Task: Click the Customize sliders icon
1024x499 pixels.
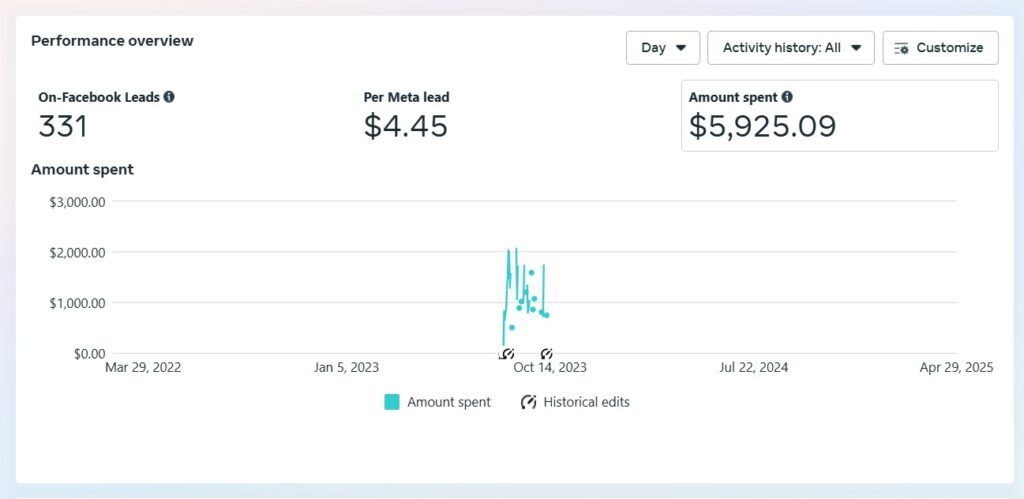Action: [901, 48]
